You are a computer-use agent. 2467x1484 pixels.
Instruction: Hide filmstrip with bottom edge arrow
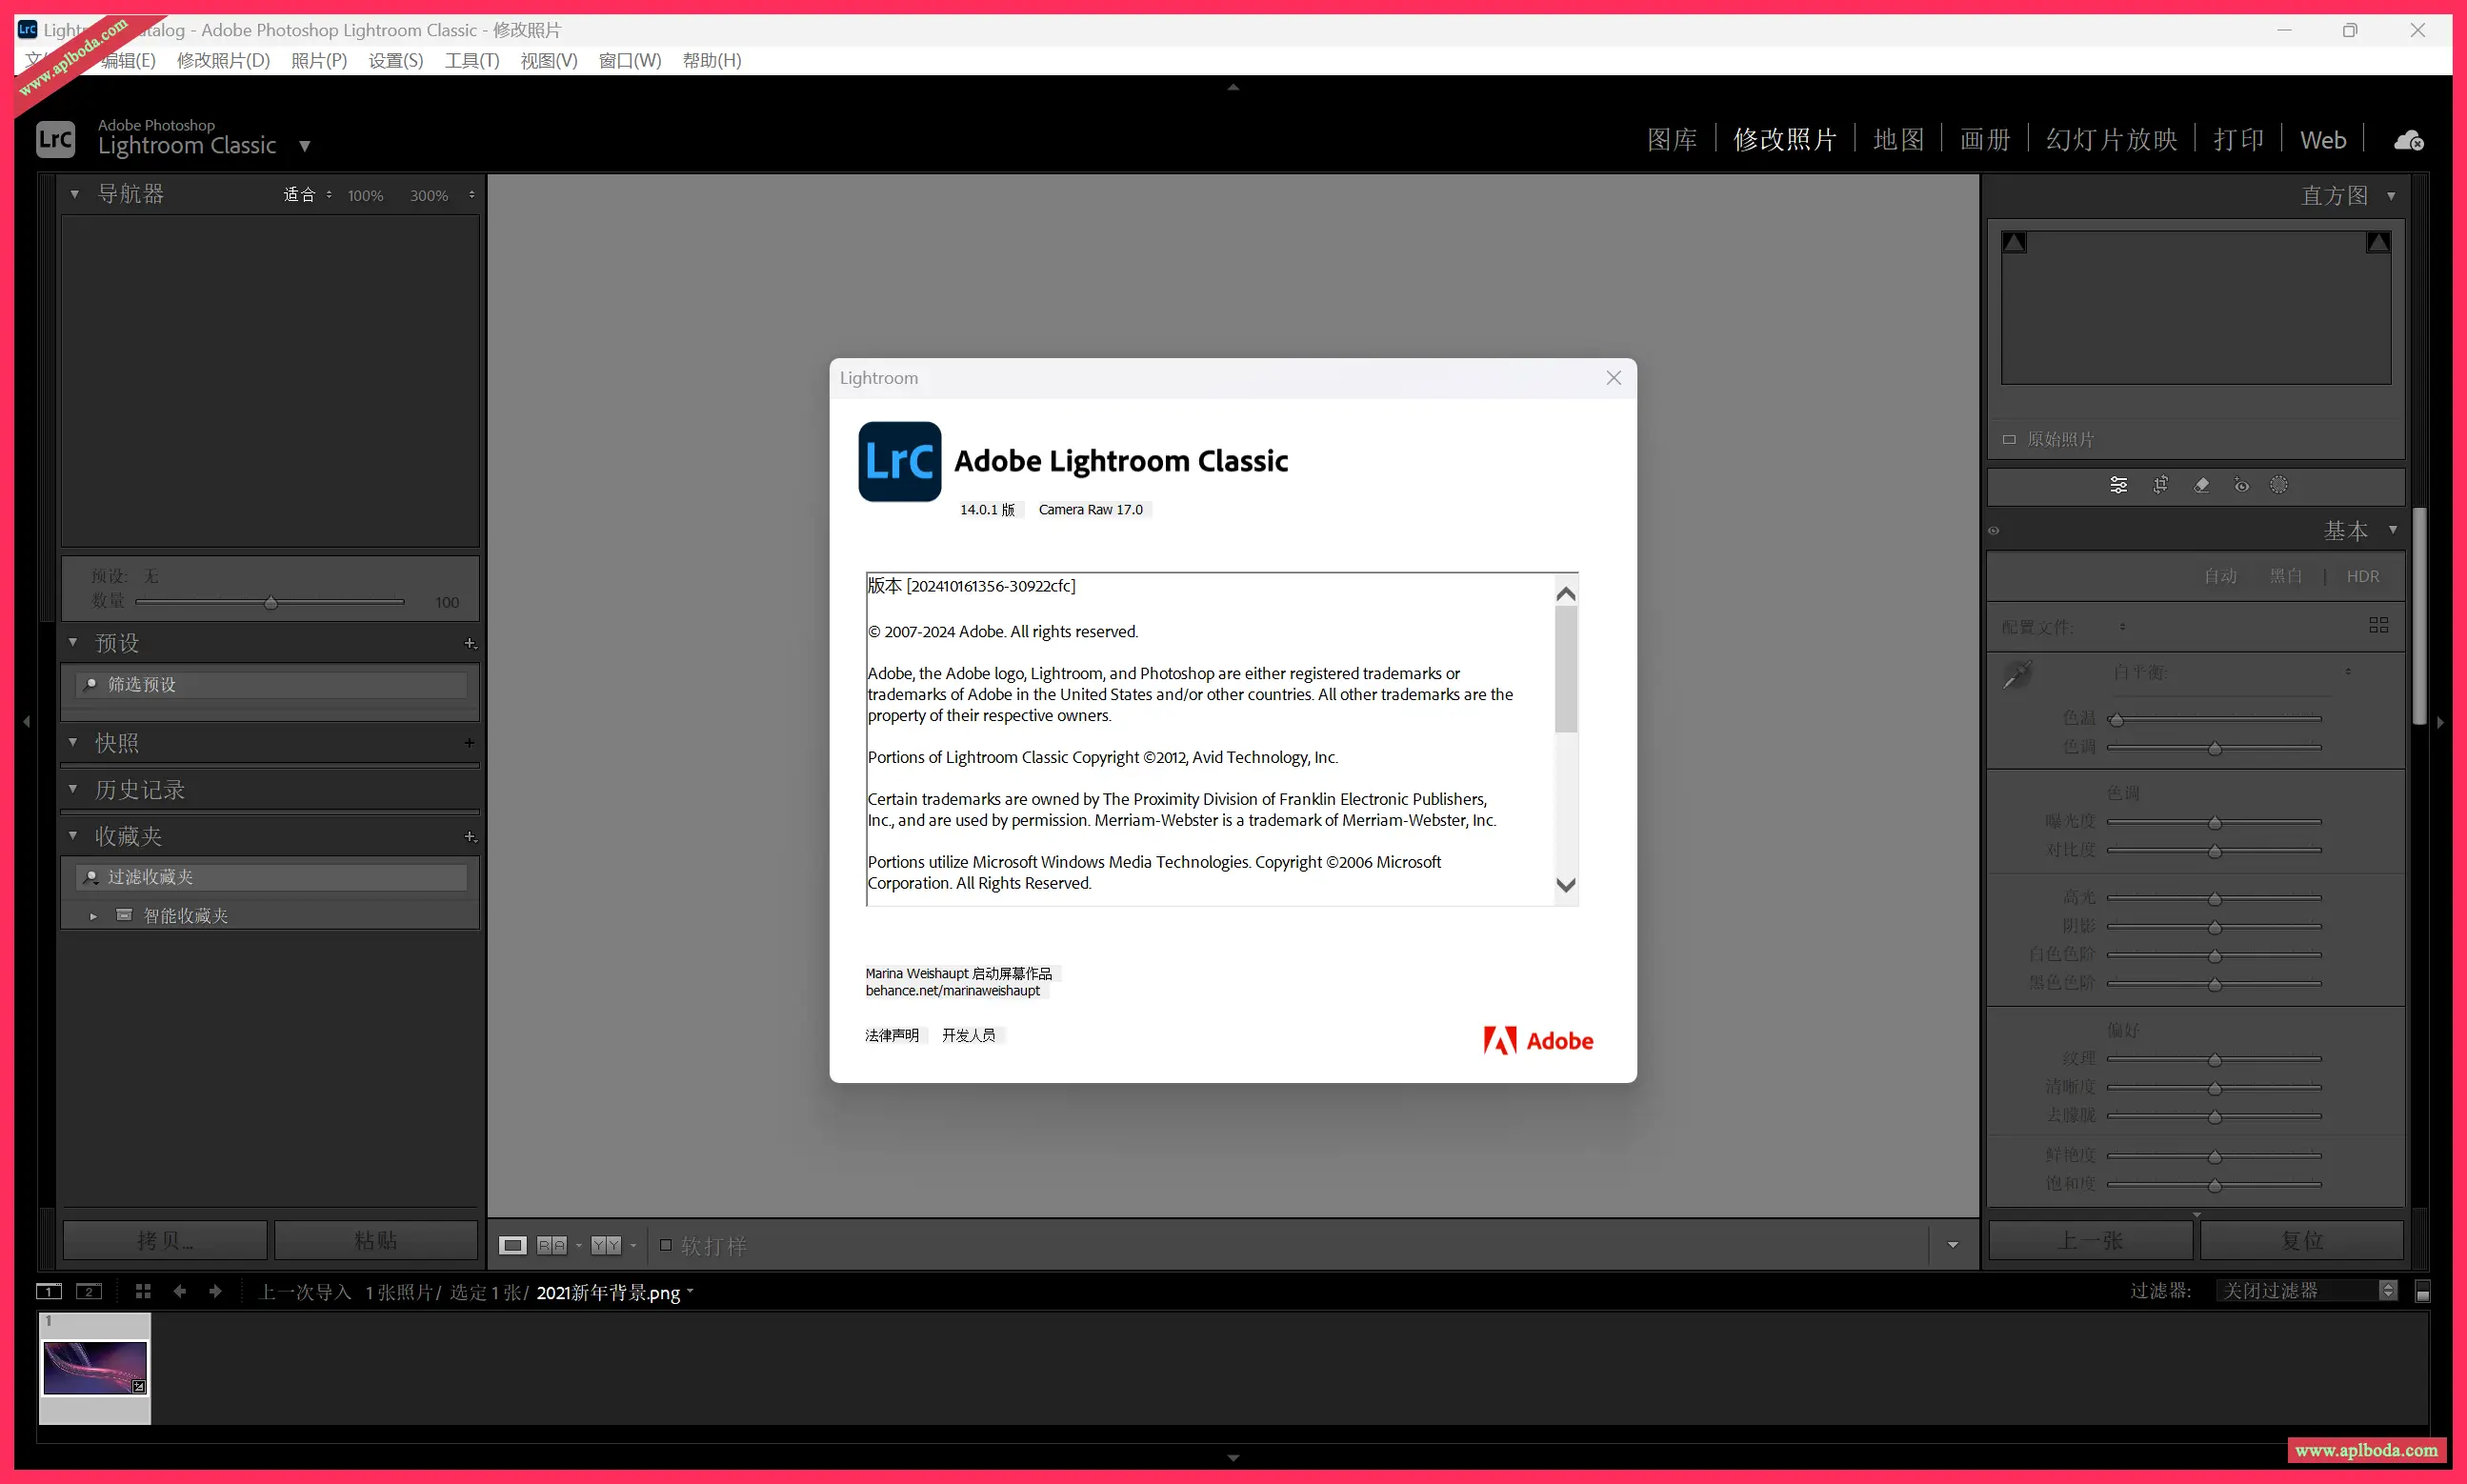pyautogui.click(x=1233, y=1458)
